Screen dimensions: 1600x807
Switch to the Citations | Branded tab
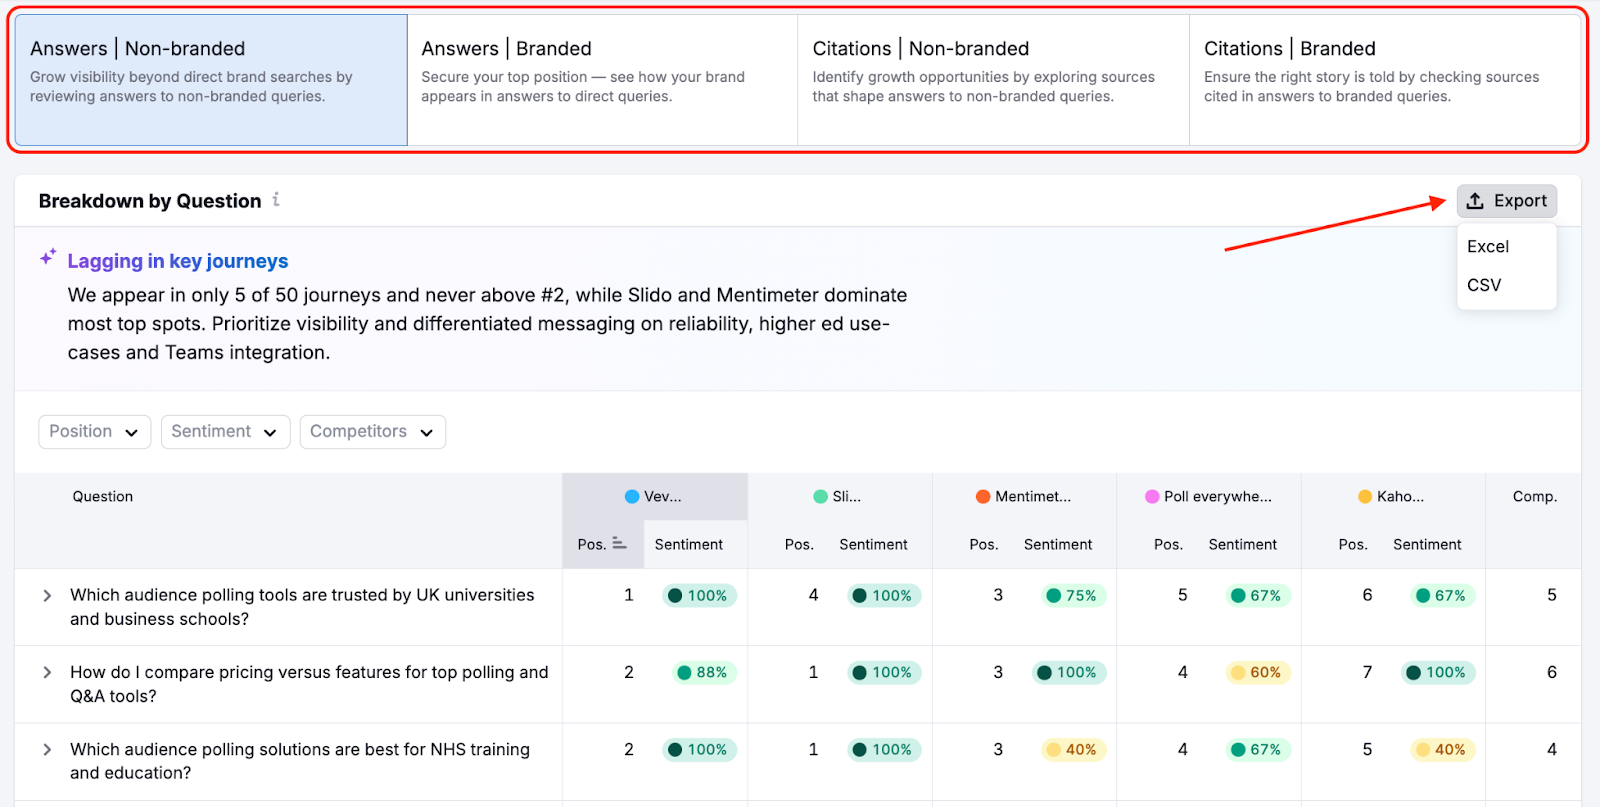[1385, 80]
